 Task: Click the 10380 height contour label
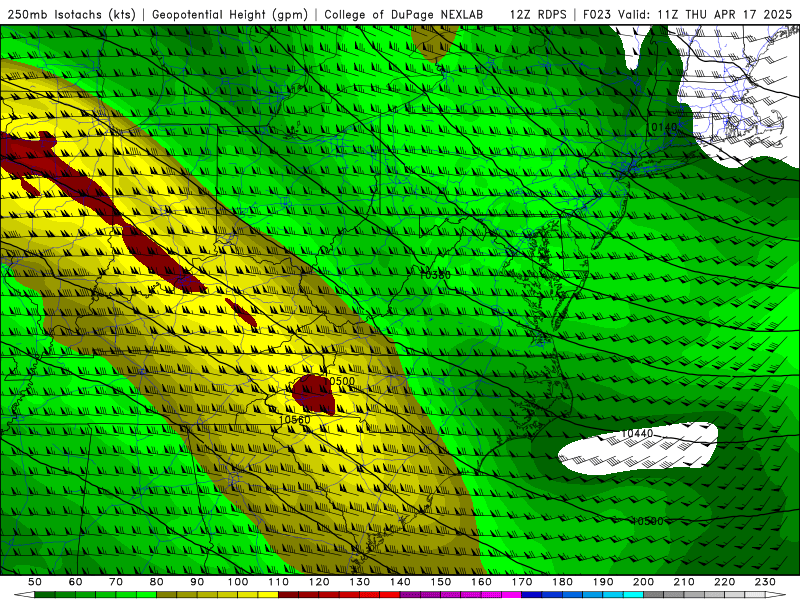[x=435, y=275]
